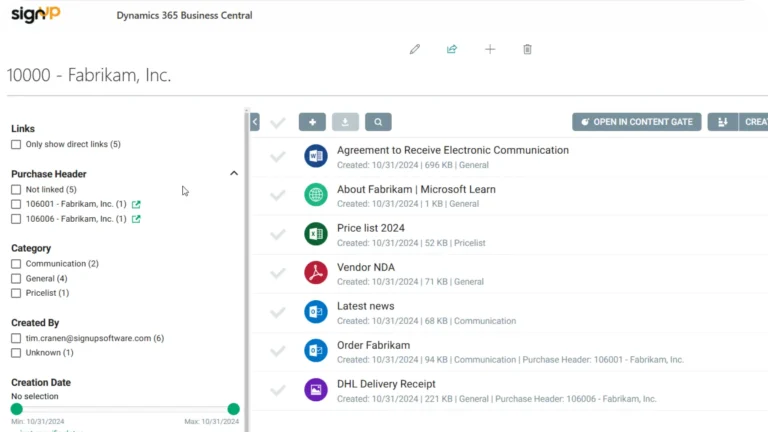Click the minimum Creation Date slider handle
Image resolution: width=768 pixels, height=432 pixels.
click(16, 409)
